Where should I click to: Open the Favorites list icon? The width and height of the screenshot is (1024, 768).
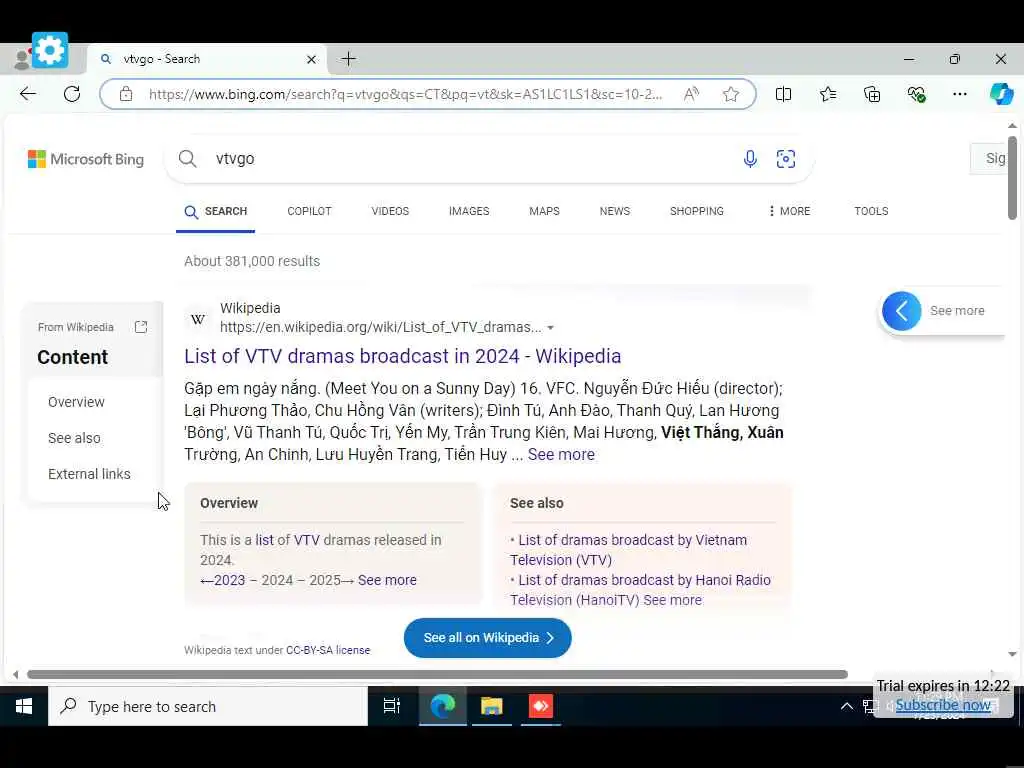click(x=827, y=94)
